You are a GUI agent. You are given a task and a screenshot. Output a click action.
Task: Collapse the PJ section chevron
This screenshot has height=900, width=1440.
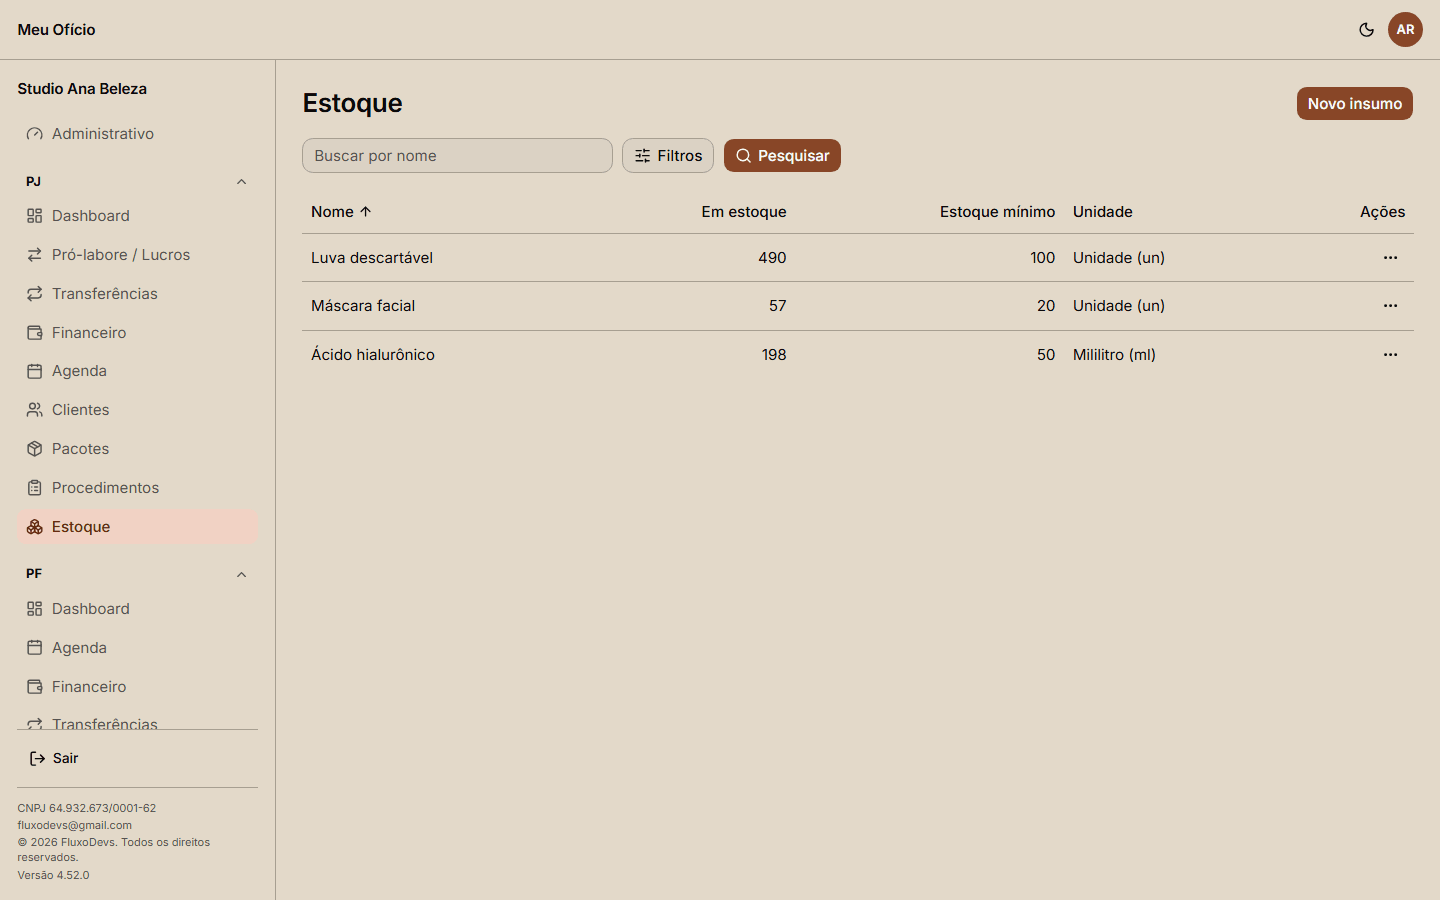point(241,182)
